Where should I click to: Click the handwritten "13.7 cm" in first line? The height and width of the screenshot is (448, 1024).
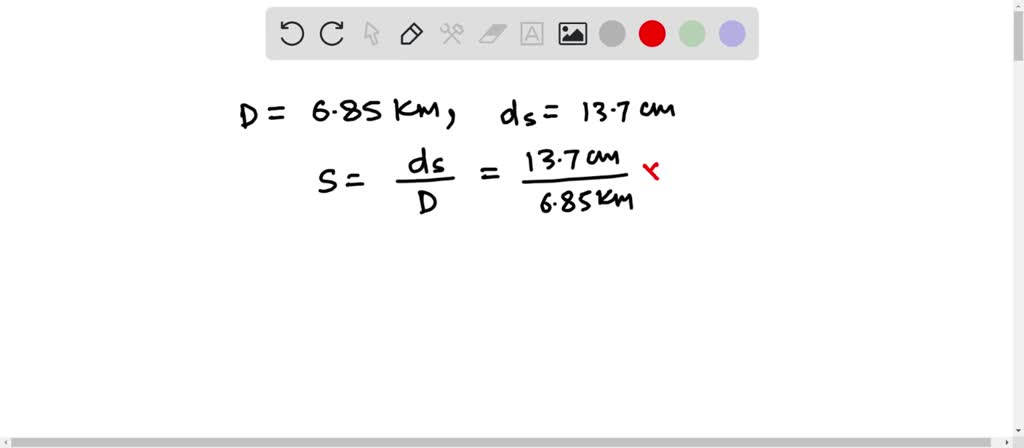628,111
